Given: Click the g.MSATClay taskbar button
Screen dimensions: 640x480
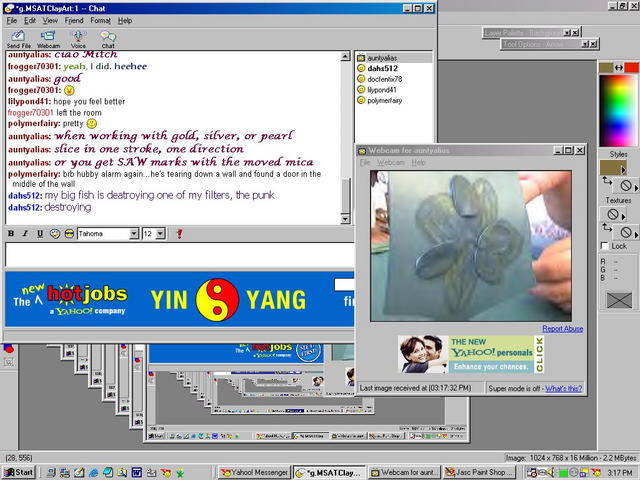Looking at the screenshot, I should pos(330,472).
